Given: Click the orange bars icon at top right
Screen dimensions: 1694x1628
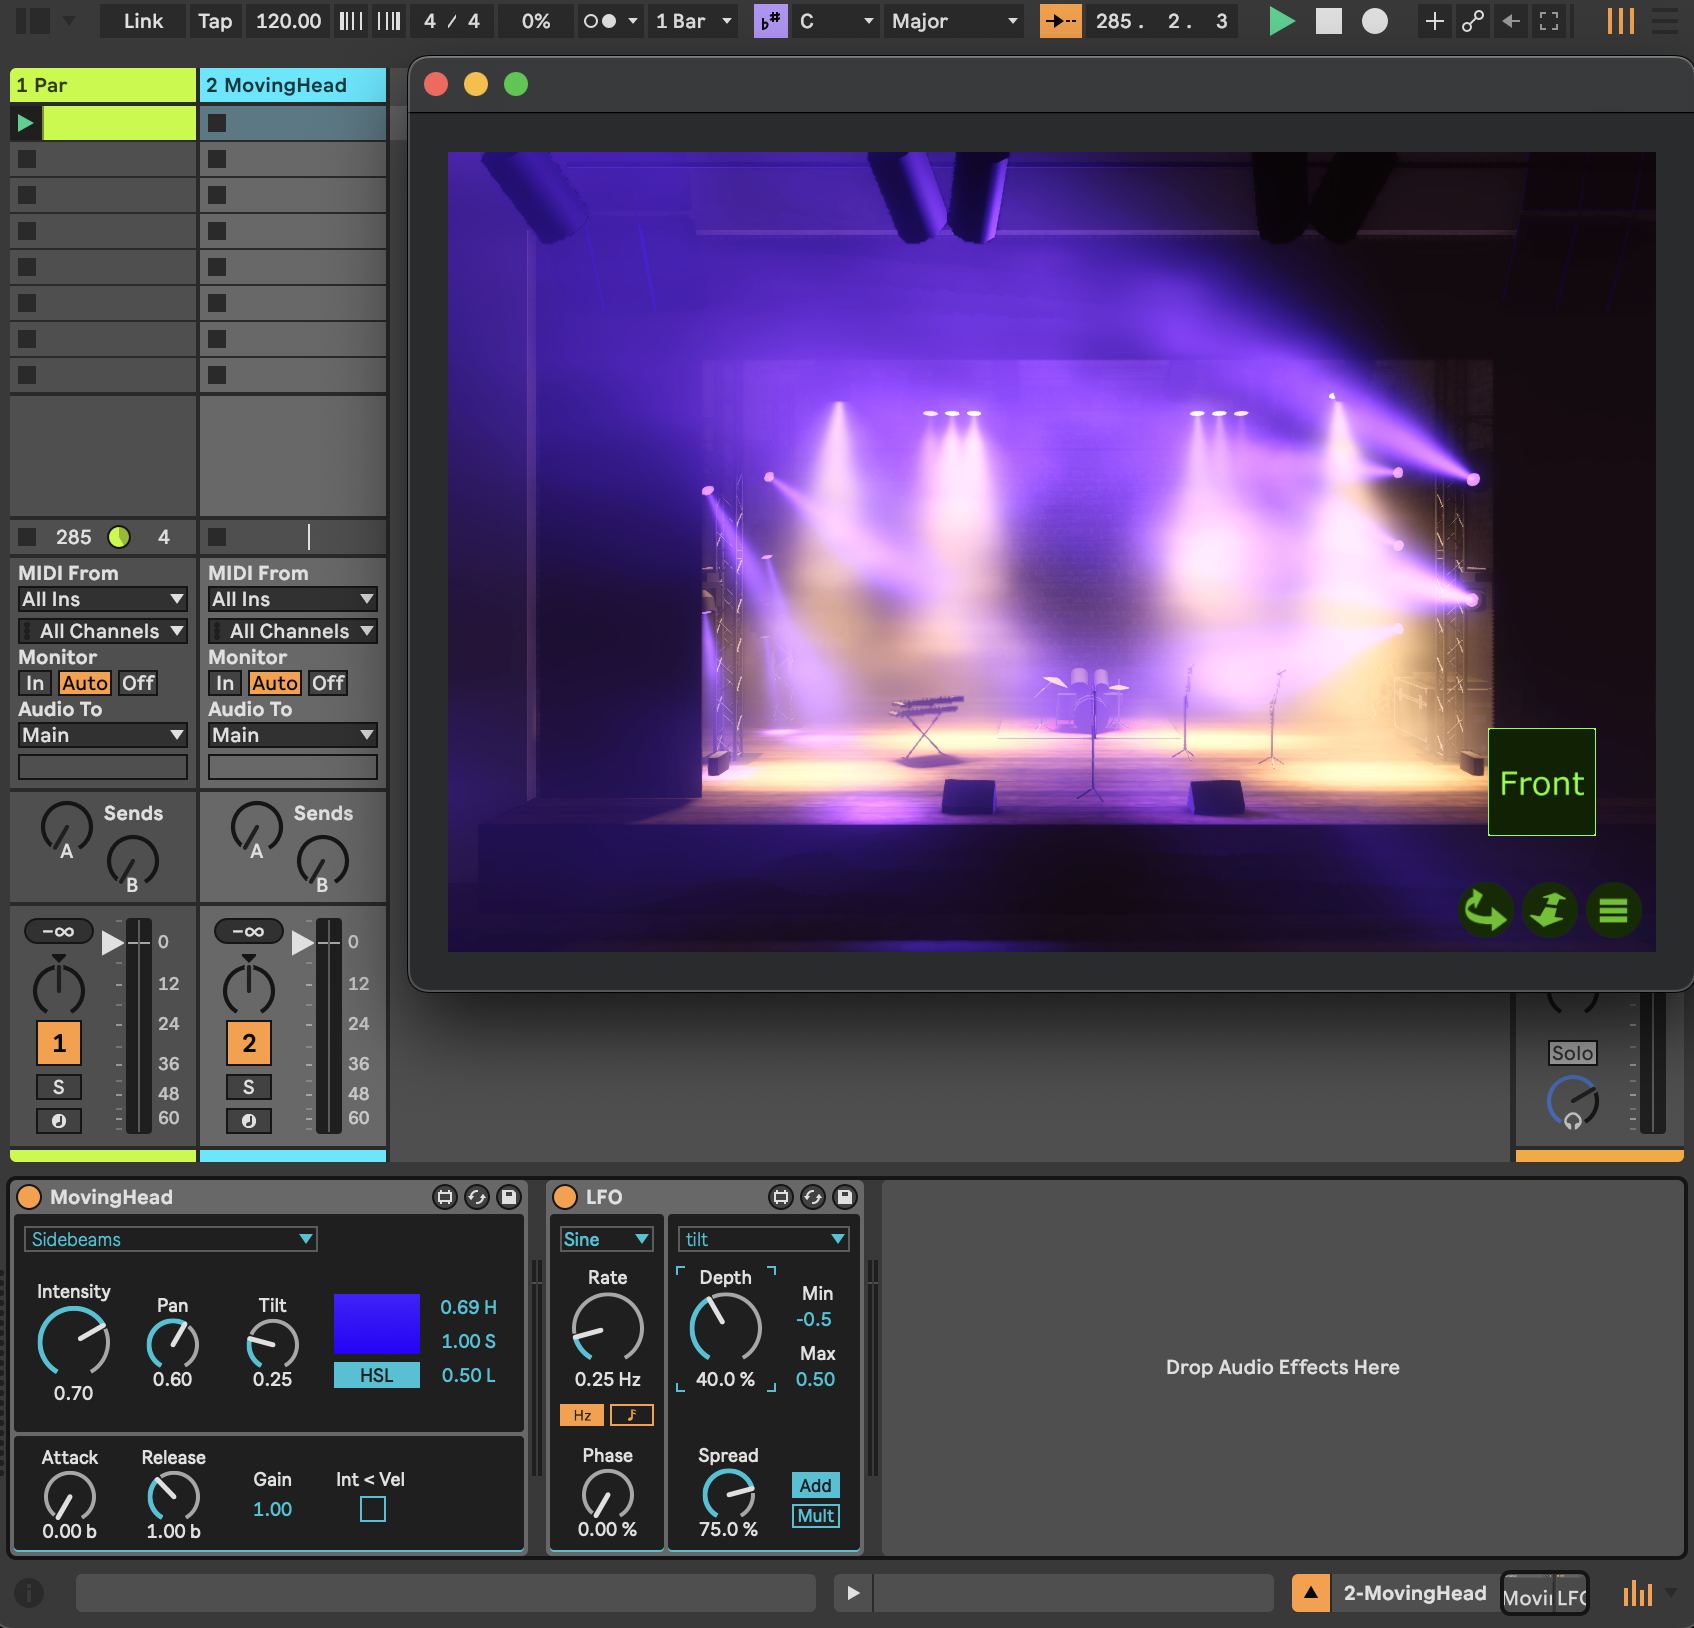Looking at the screenshot, I should pos(1620,21).
